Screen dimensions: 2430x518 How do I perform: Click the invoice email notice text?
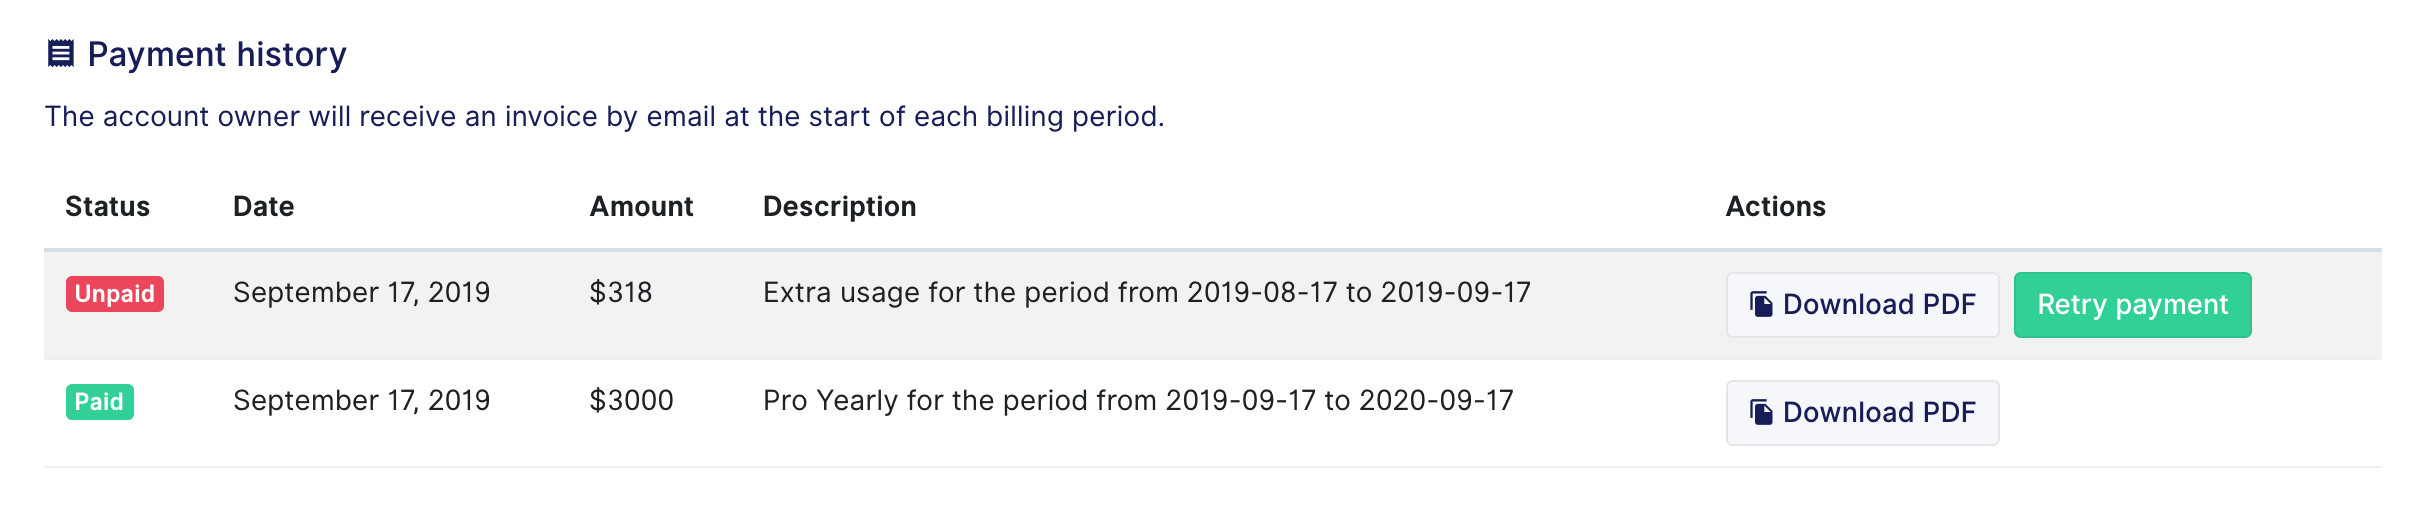click(605, 117)
